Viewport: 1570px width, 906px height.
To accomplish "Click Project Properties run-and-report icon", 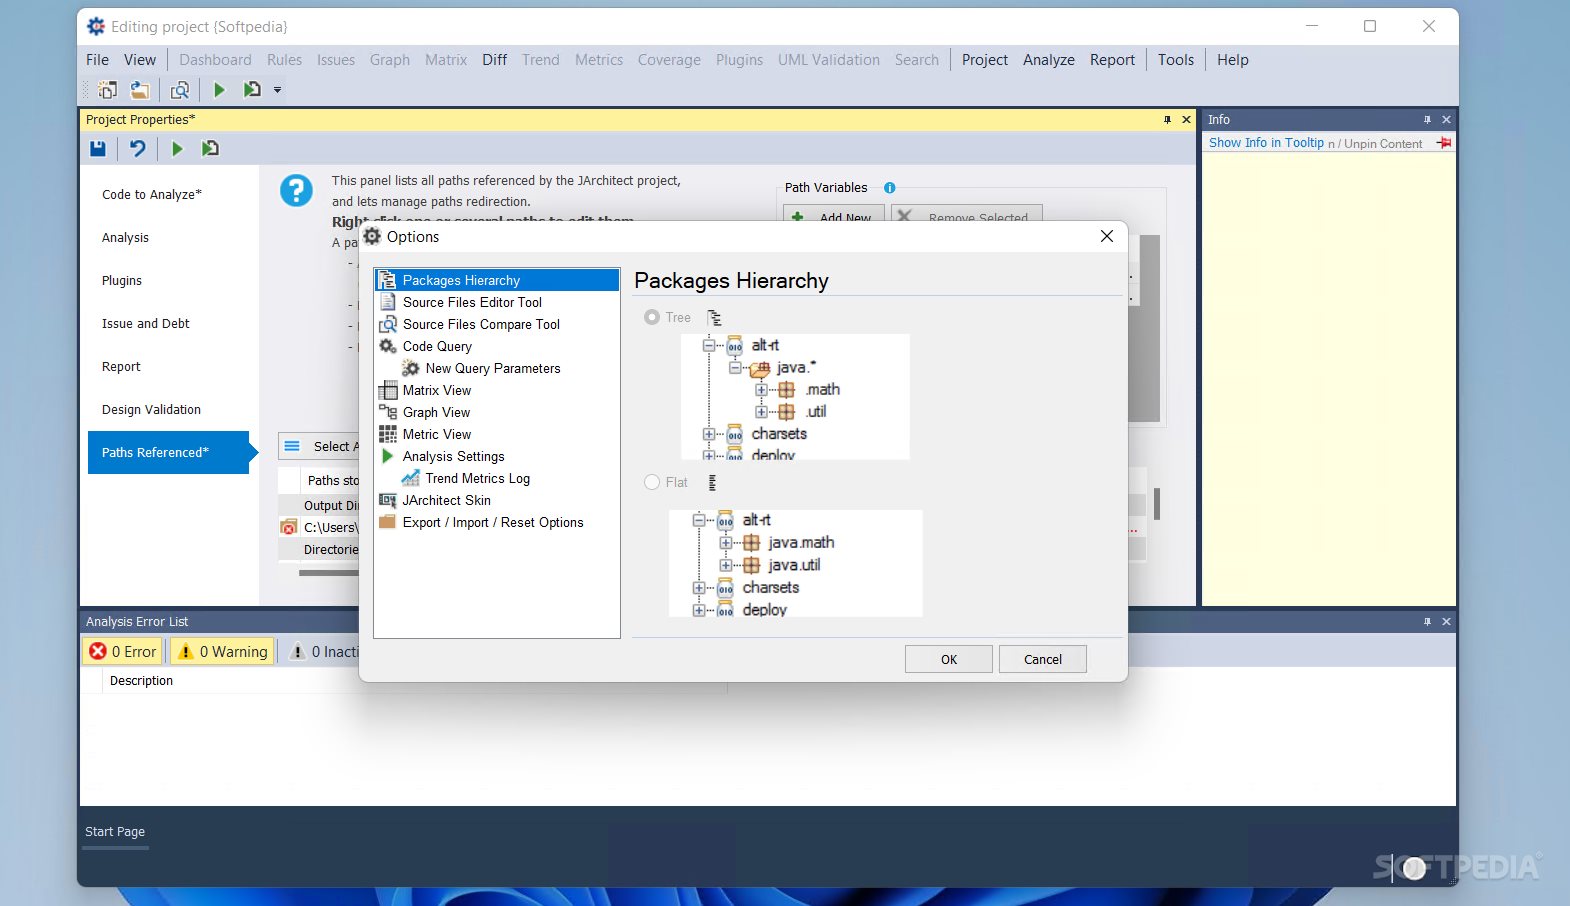I will click(210, 149).
